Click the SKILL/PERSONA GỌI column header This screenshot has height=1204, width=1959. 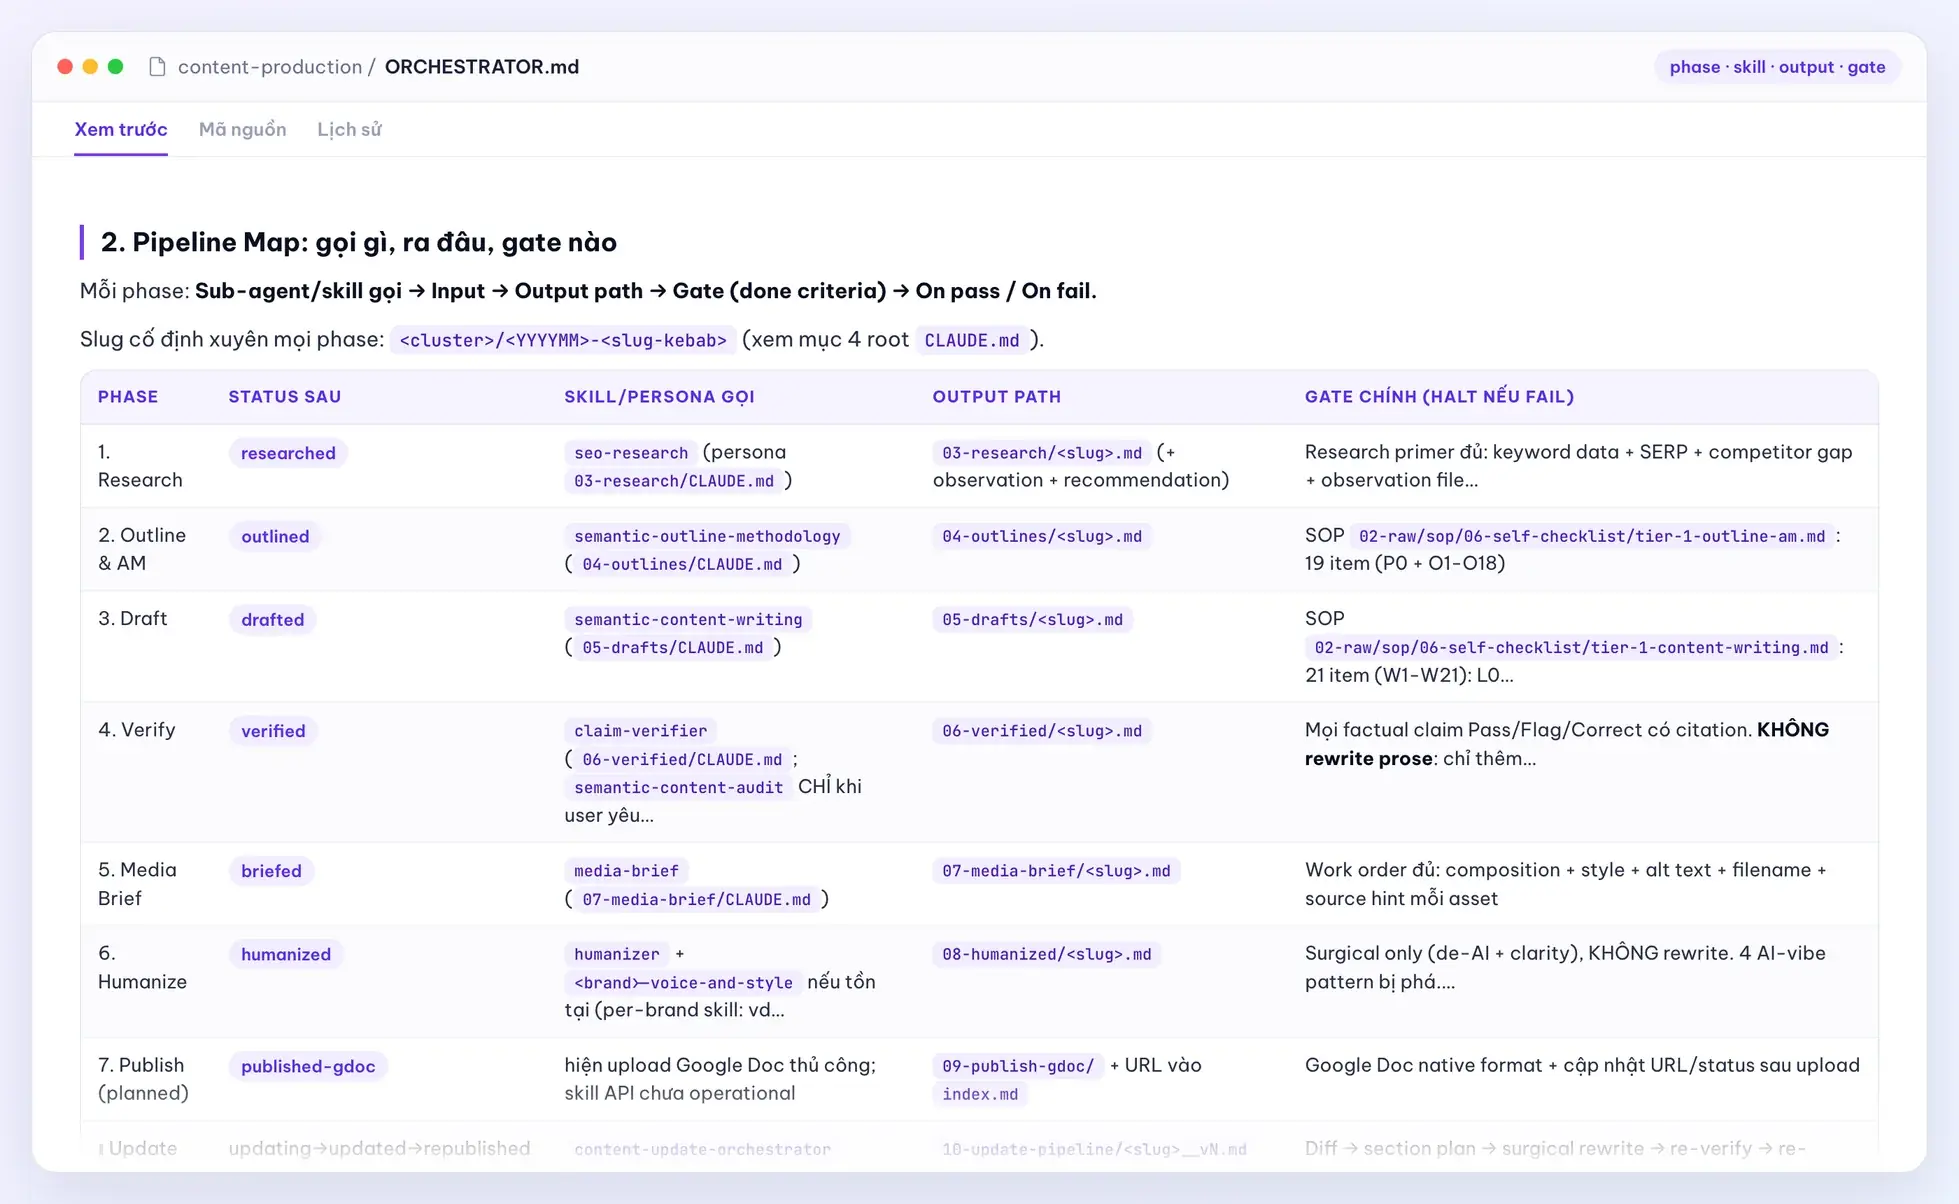[659, 397]
